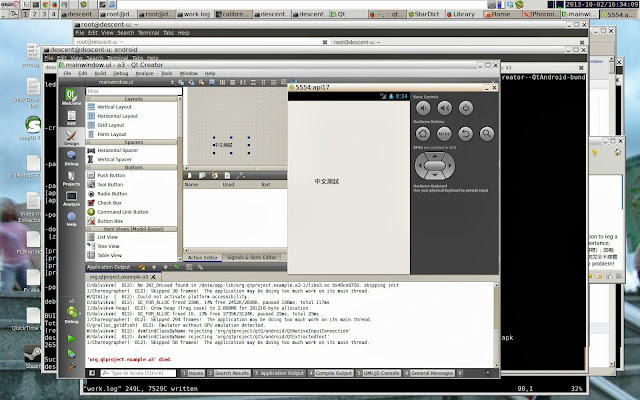Tap the emulator MENU button
Viewport: 640px width, 400px height.
click(x=444, y=133)
